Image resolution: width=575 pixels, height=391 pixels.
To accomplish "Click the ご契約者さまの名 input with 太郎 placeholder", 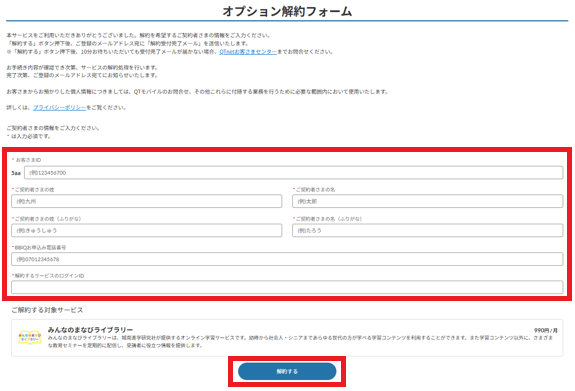I will click(x=428, y=201).
